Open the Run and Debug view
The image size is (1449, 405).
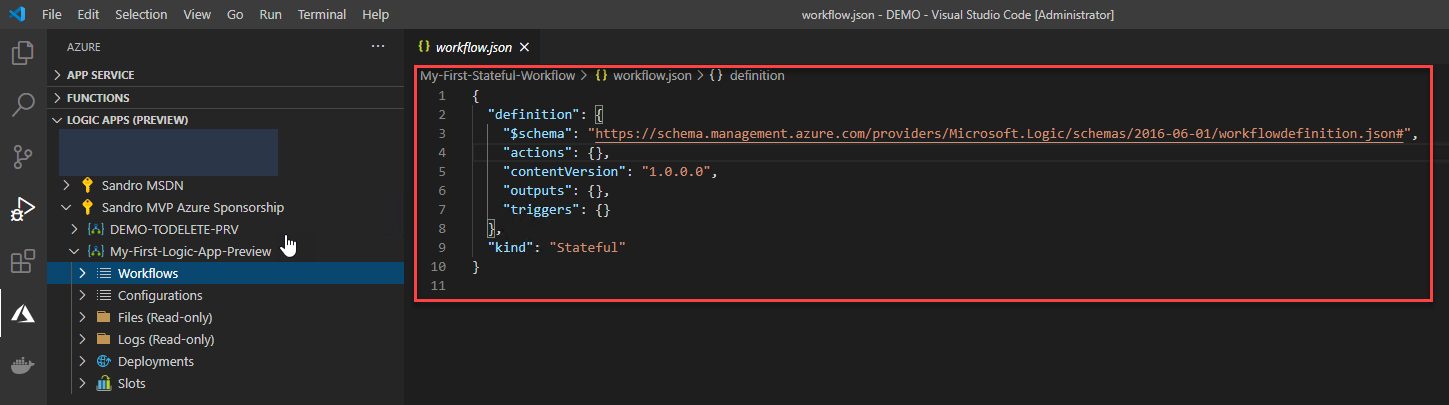pos(22,209)
